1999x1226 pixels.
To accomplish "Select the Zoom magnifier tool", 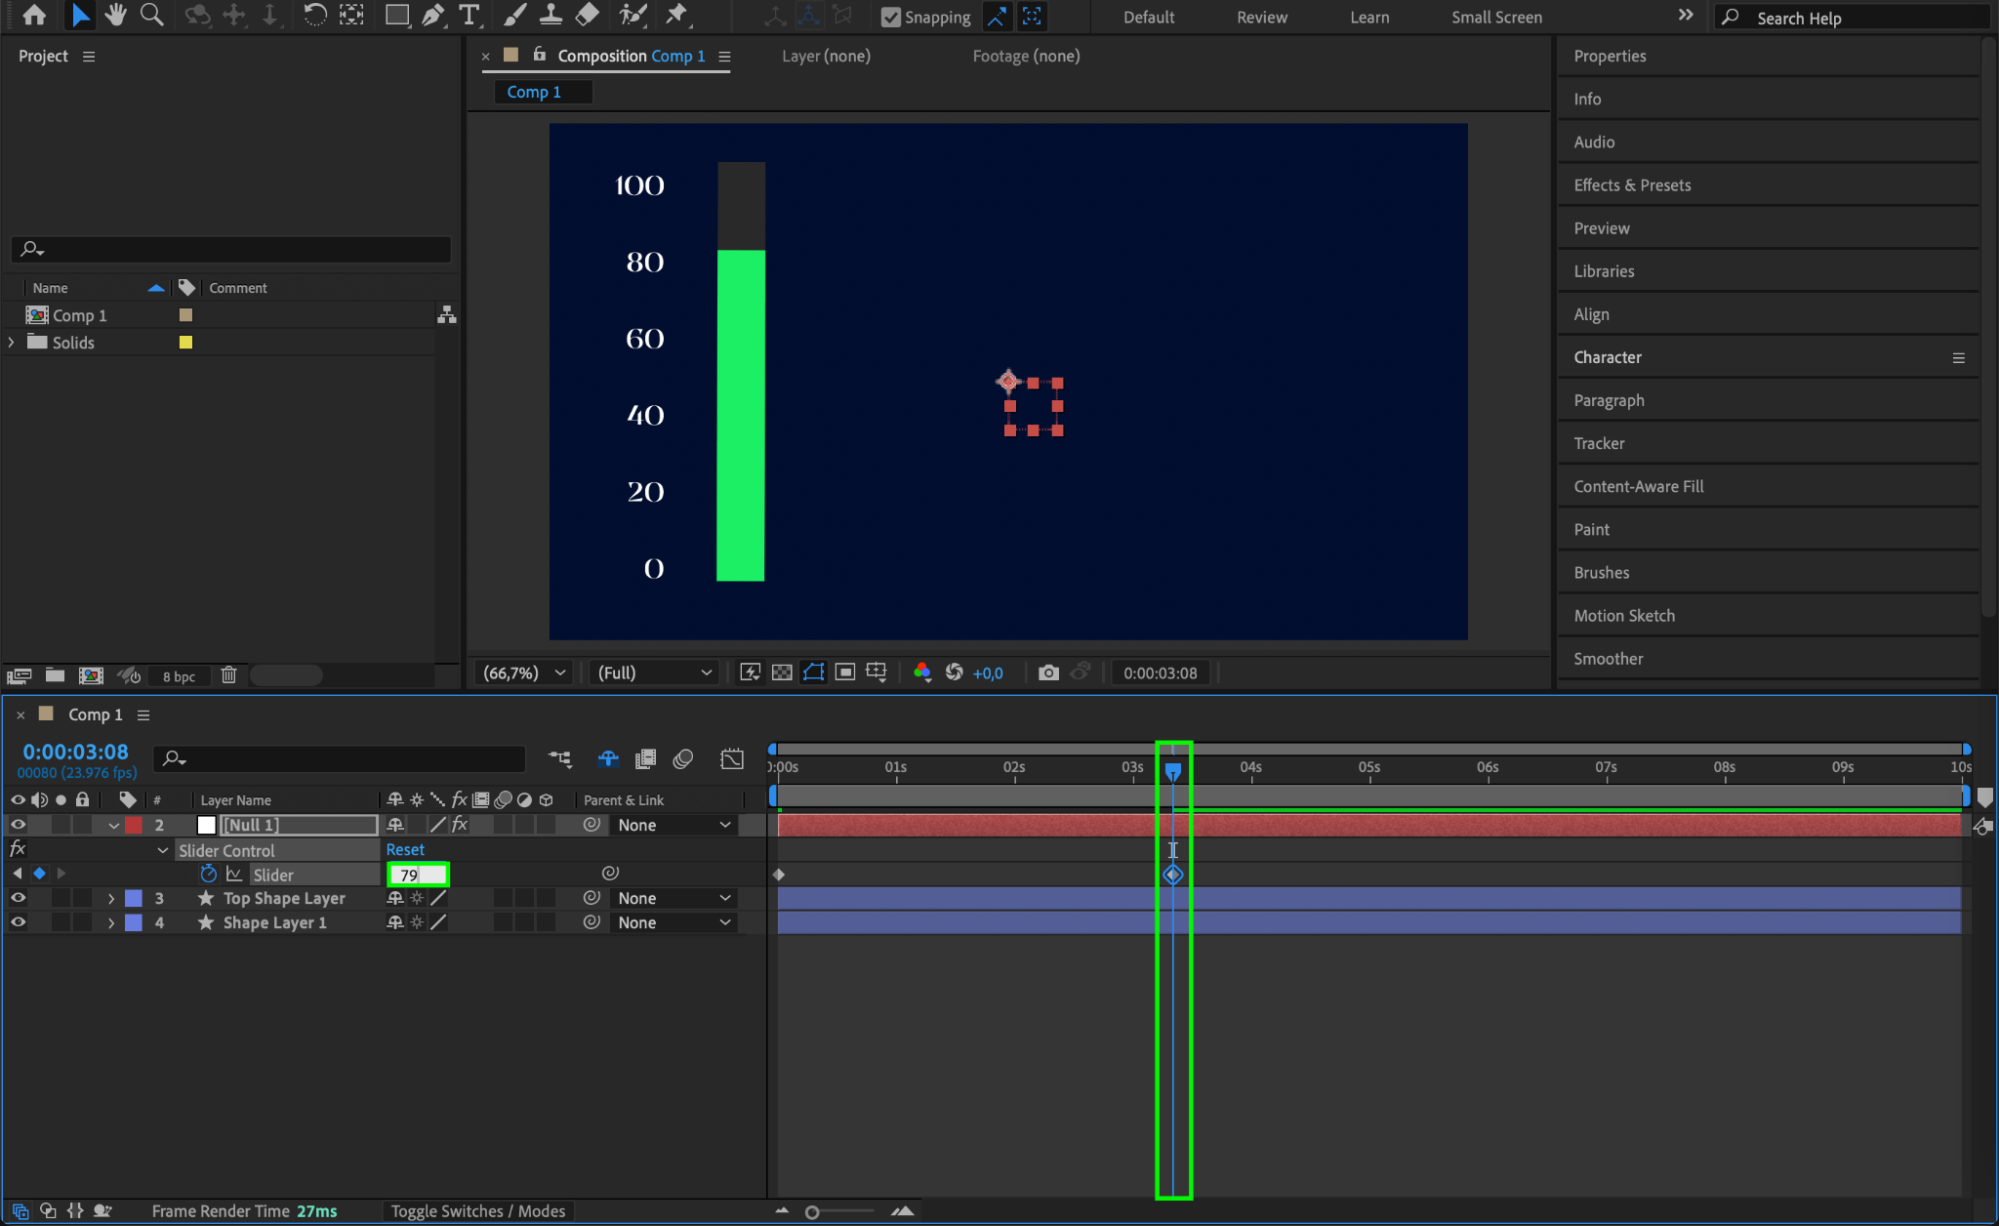I will tap(152, 15).
